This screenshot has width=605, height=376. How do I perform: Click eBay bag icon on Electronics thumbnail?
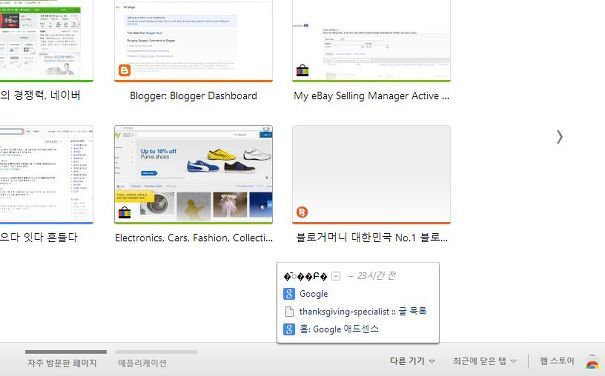(x=125, y=212)
